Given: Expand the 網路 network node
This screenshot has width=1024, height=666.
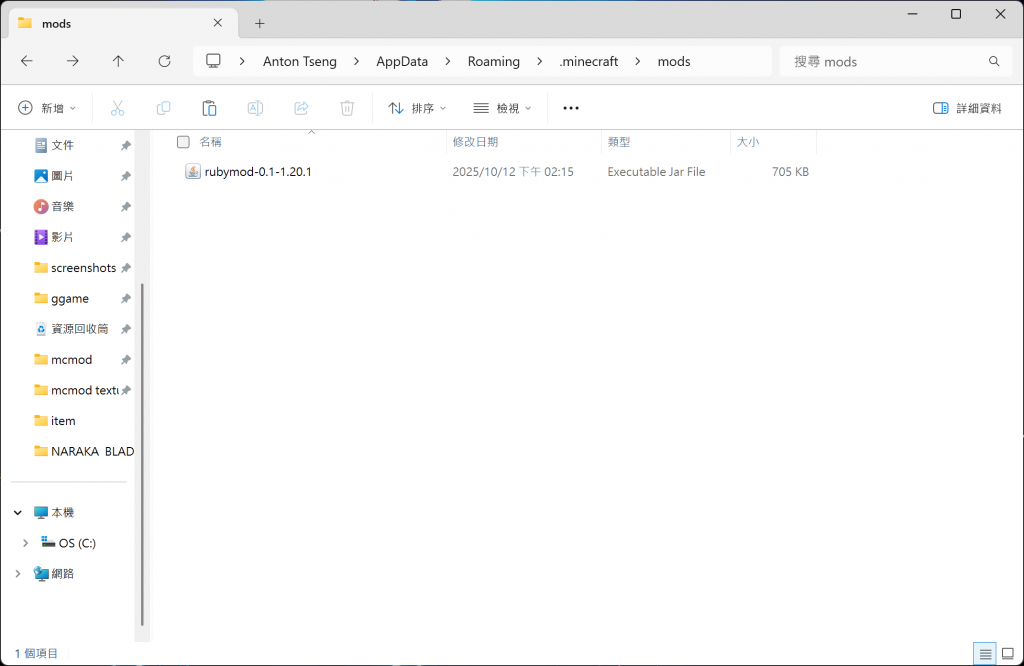Looking at the screenshot, I should coord(18,574).
